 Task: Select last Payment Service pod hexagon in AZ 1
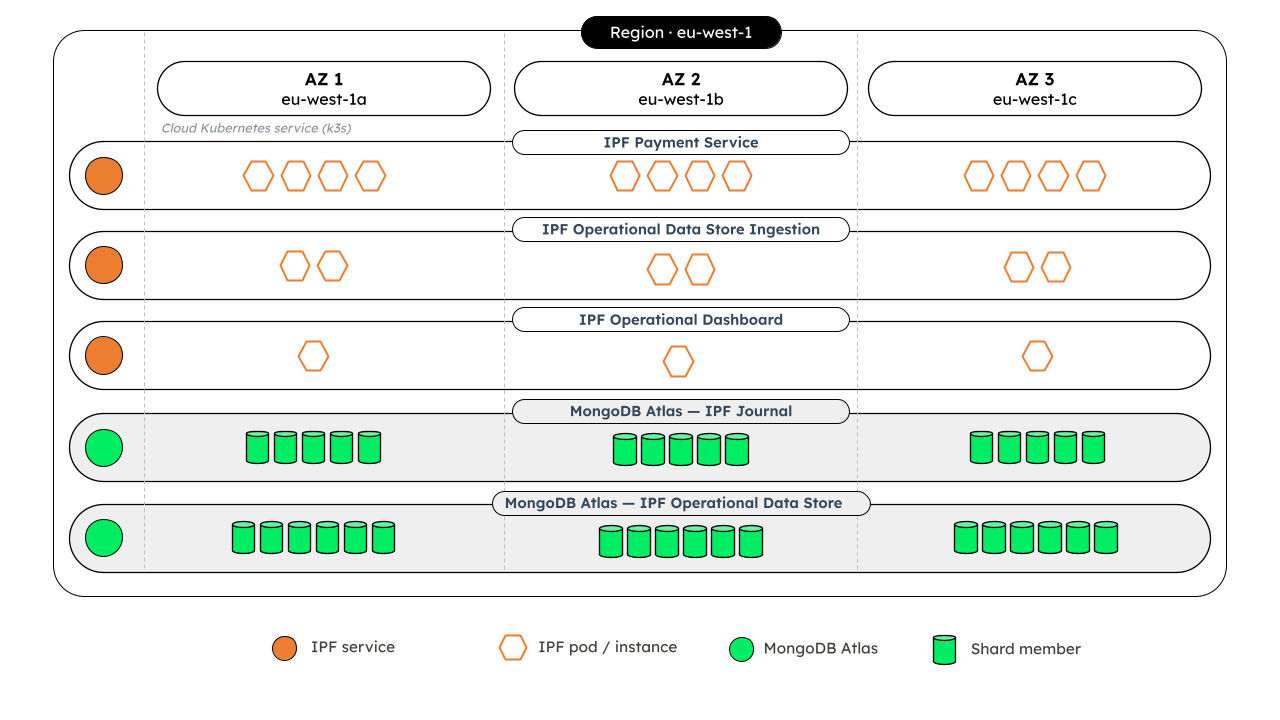pyautogui.click(x=371, y=176)
